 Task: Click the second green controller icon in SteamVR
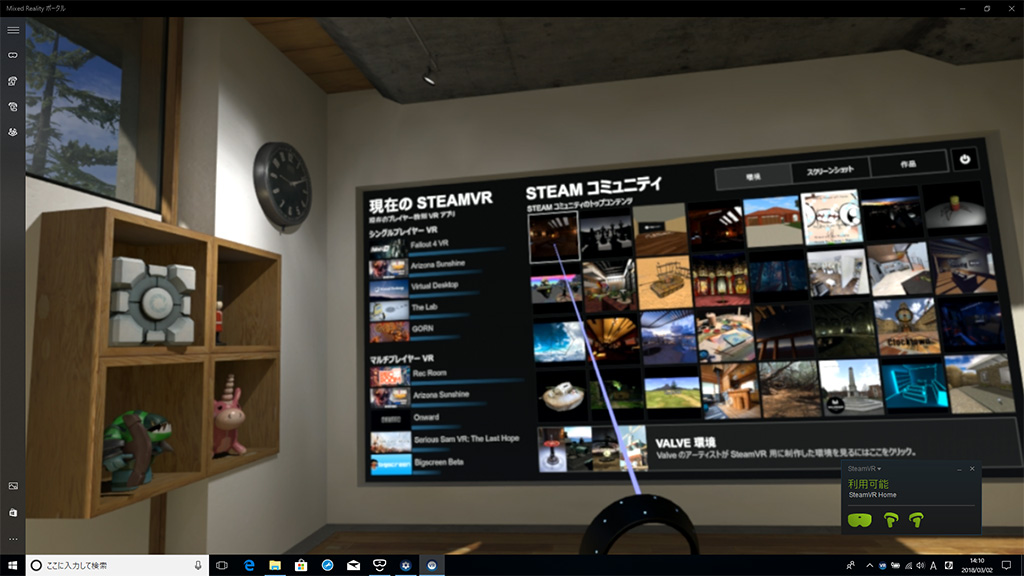tap(916, 520)
